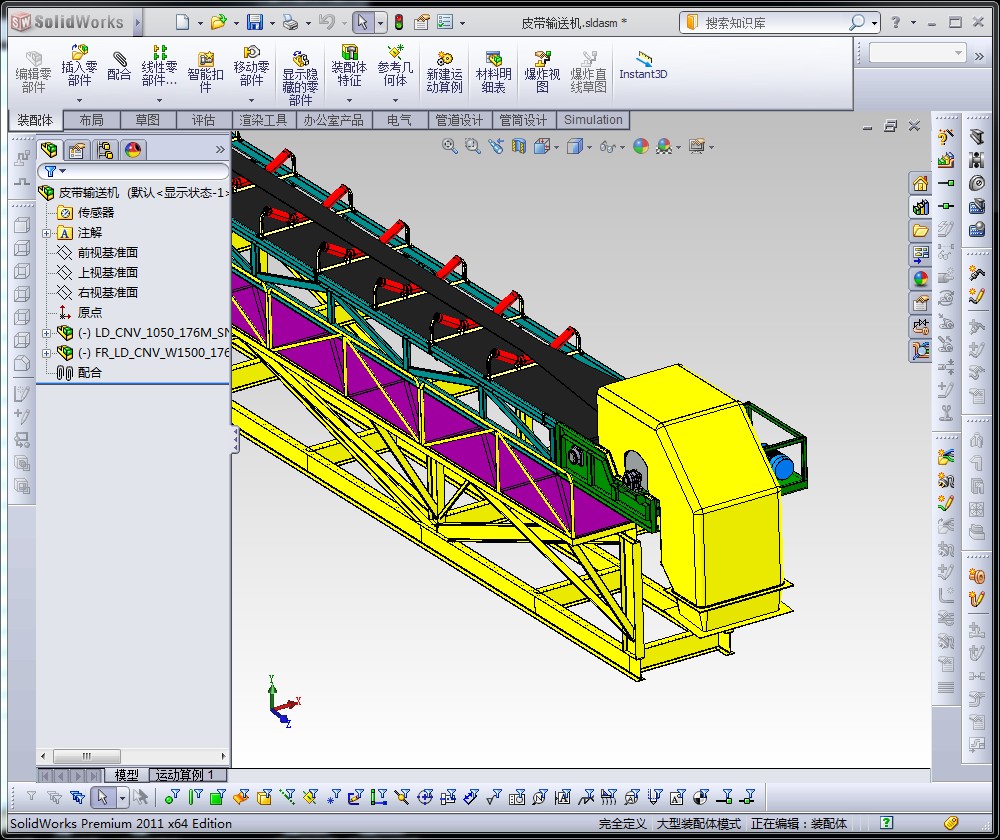Open the Options checklist icon
Image resolution: width=1000 pixels, height=840 pixels.
(x=445, y=22)
